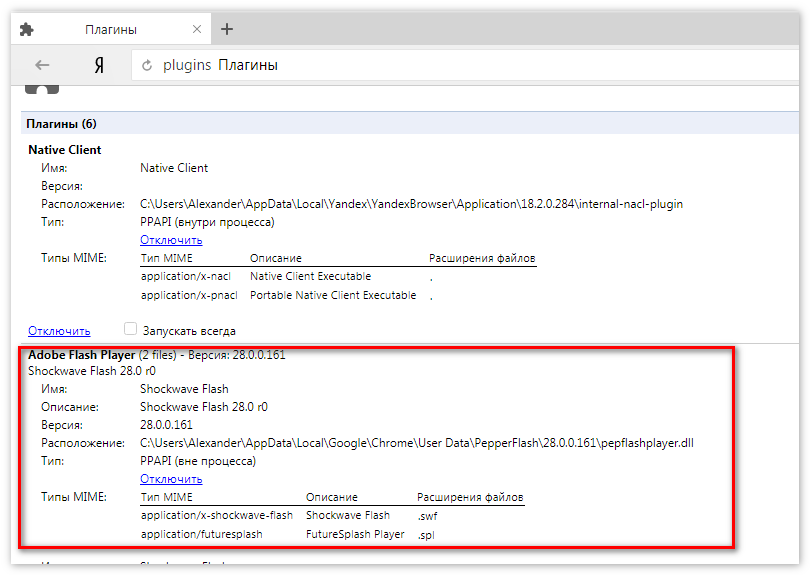Select the Плагины browser tab

(x=110, y=30)
